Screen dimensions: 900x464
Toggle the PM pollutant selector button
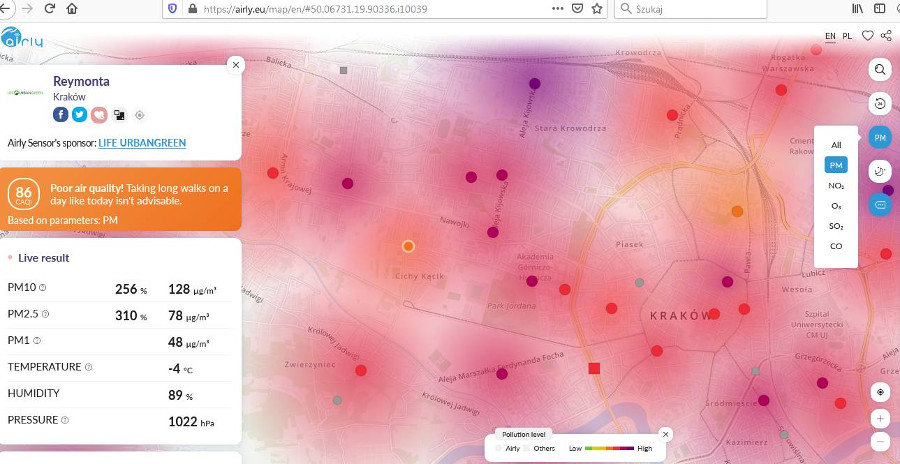click(x=880, y=138)
